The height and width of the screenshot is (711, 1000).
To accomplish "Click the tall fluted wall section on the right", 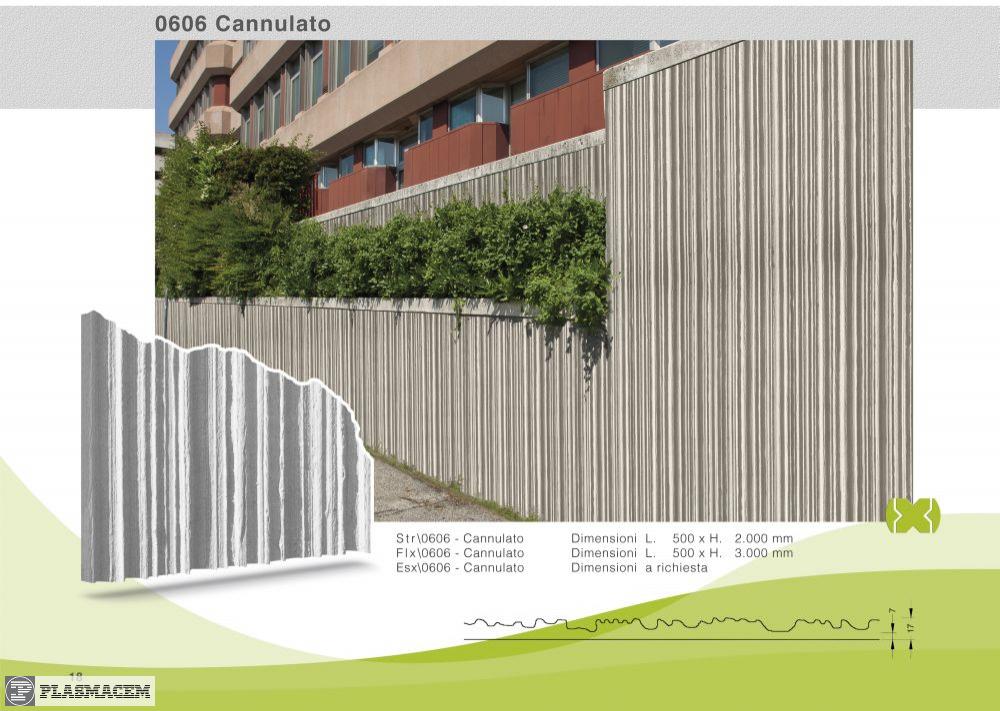I will click(x=760, y=300).
